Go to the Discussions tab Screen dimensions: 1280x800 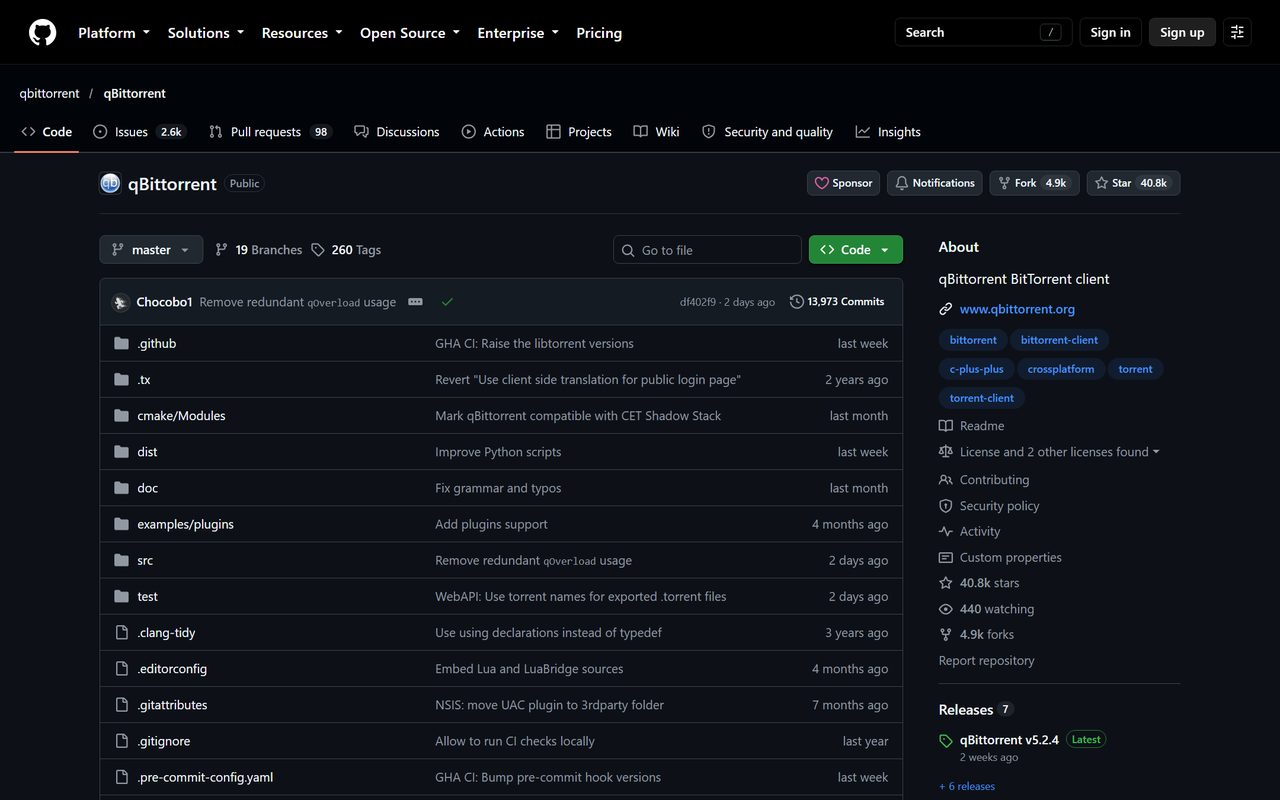(x=397, y=132)
